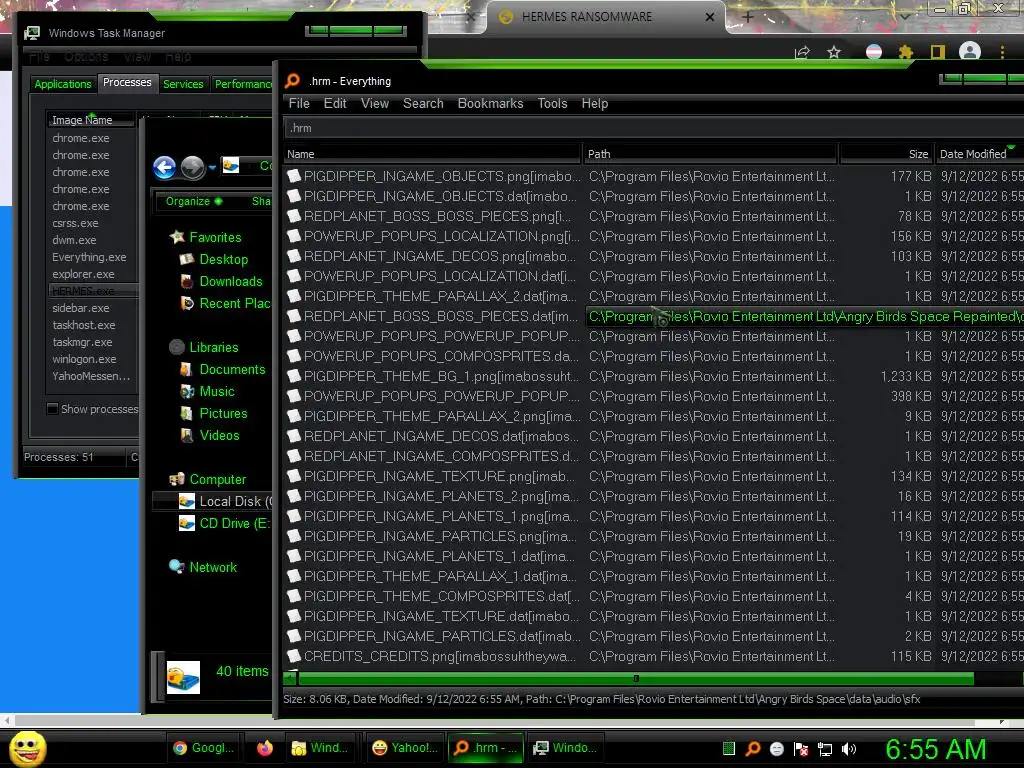This screenshot has height=768, width=1024.
Task: Switch to Services tab in Task Manager
Action: (183, 84)
